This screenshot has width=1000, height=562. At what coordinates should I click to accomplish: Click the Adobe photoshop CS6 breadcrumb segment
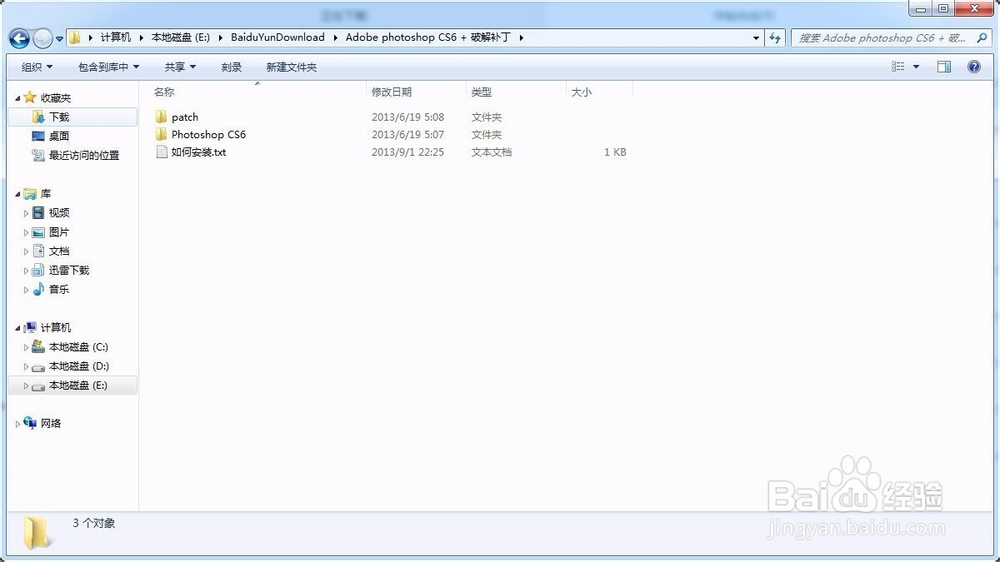click(428, 38)
